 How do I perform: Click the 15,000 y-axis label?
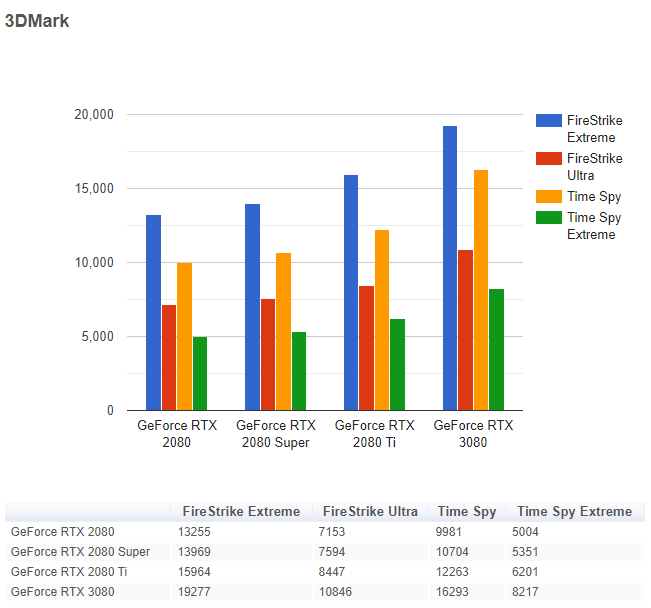click(94, 189)
